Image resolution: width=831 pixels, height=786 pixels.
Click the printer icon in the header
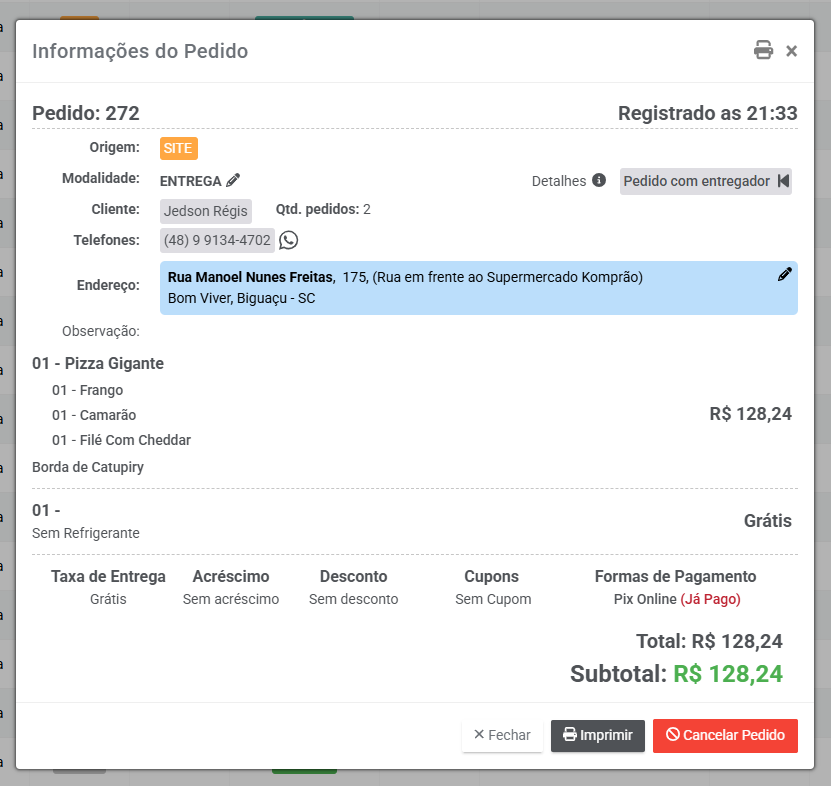pyautogui.click(x=763, y=51)
